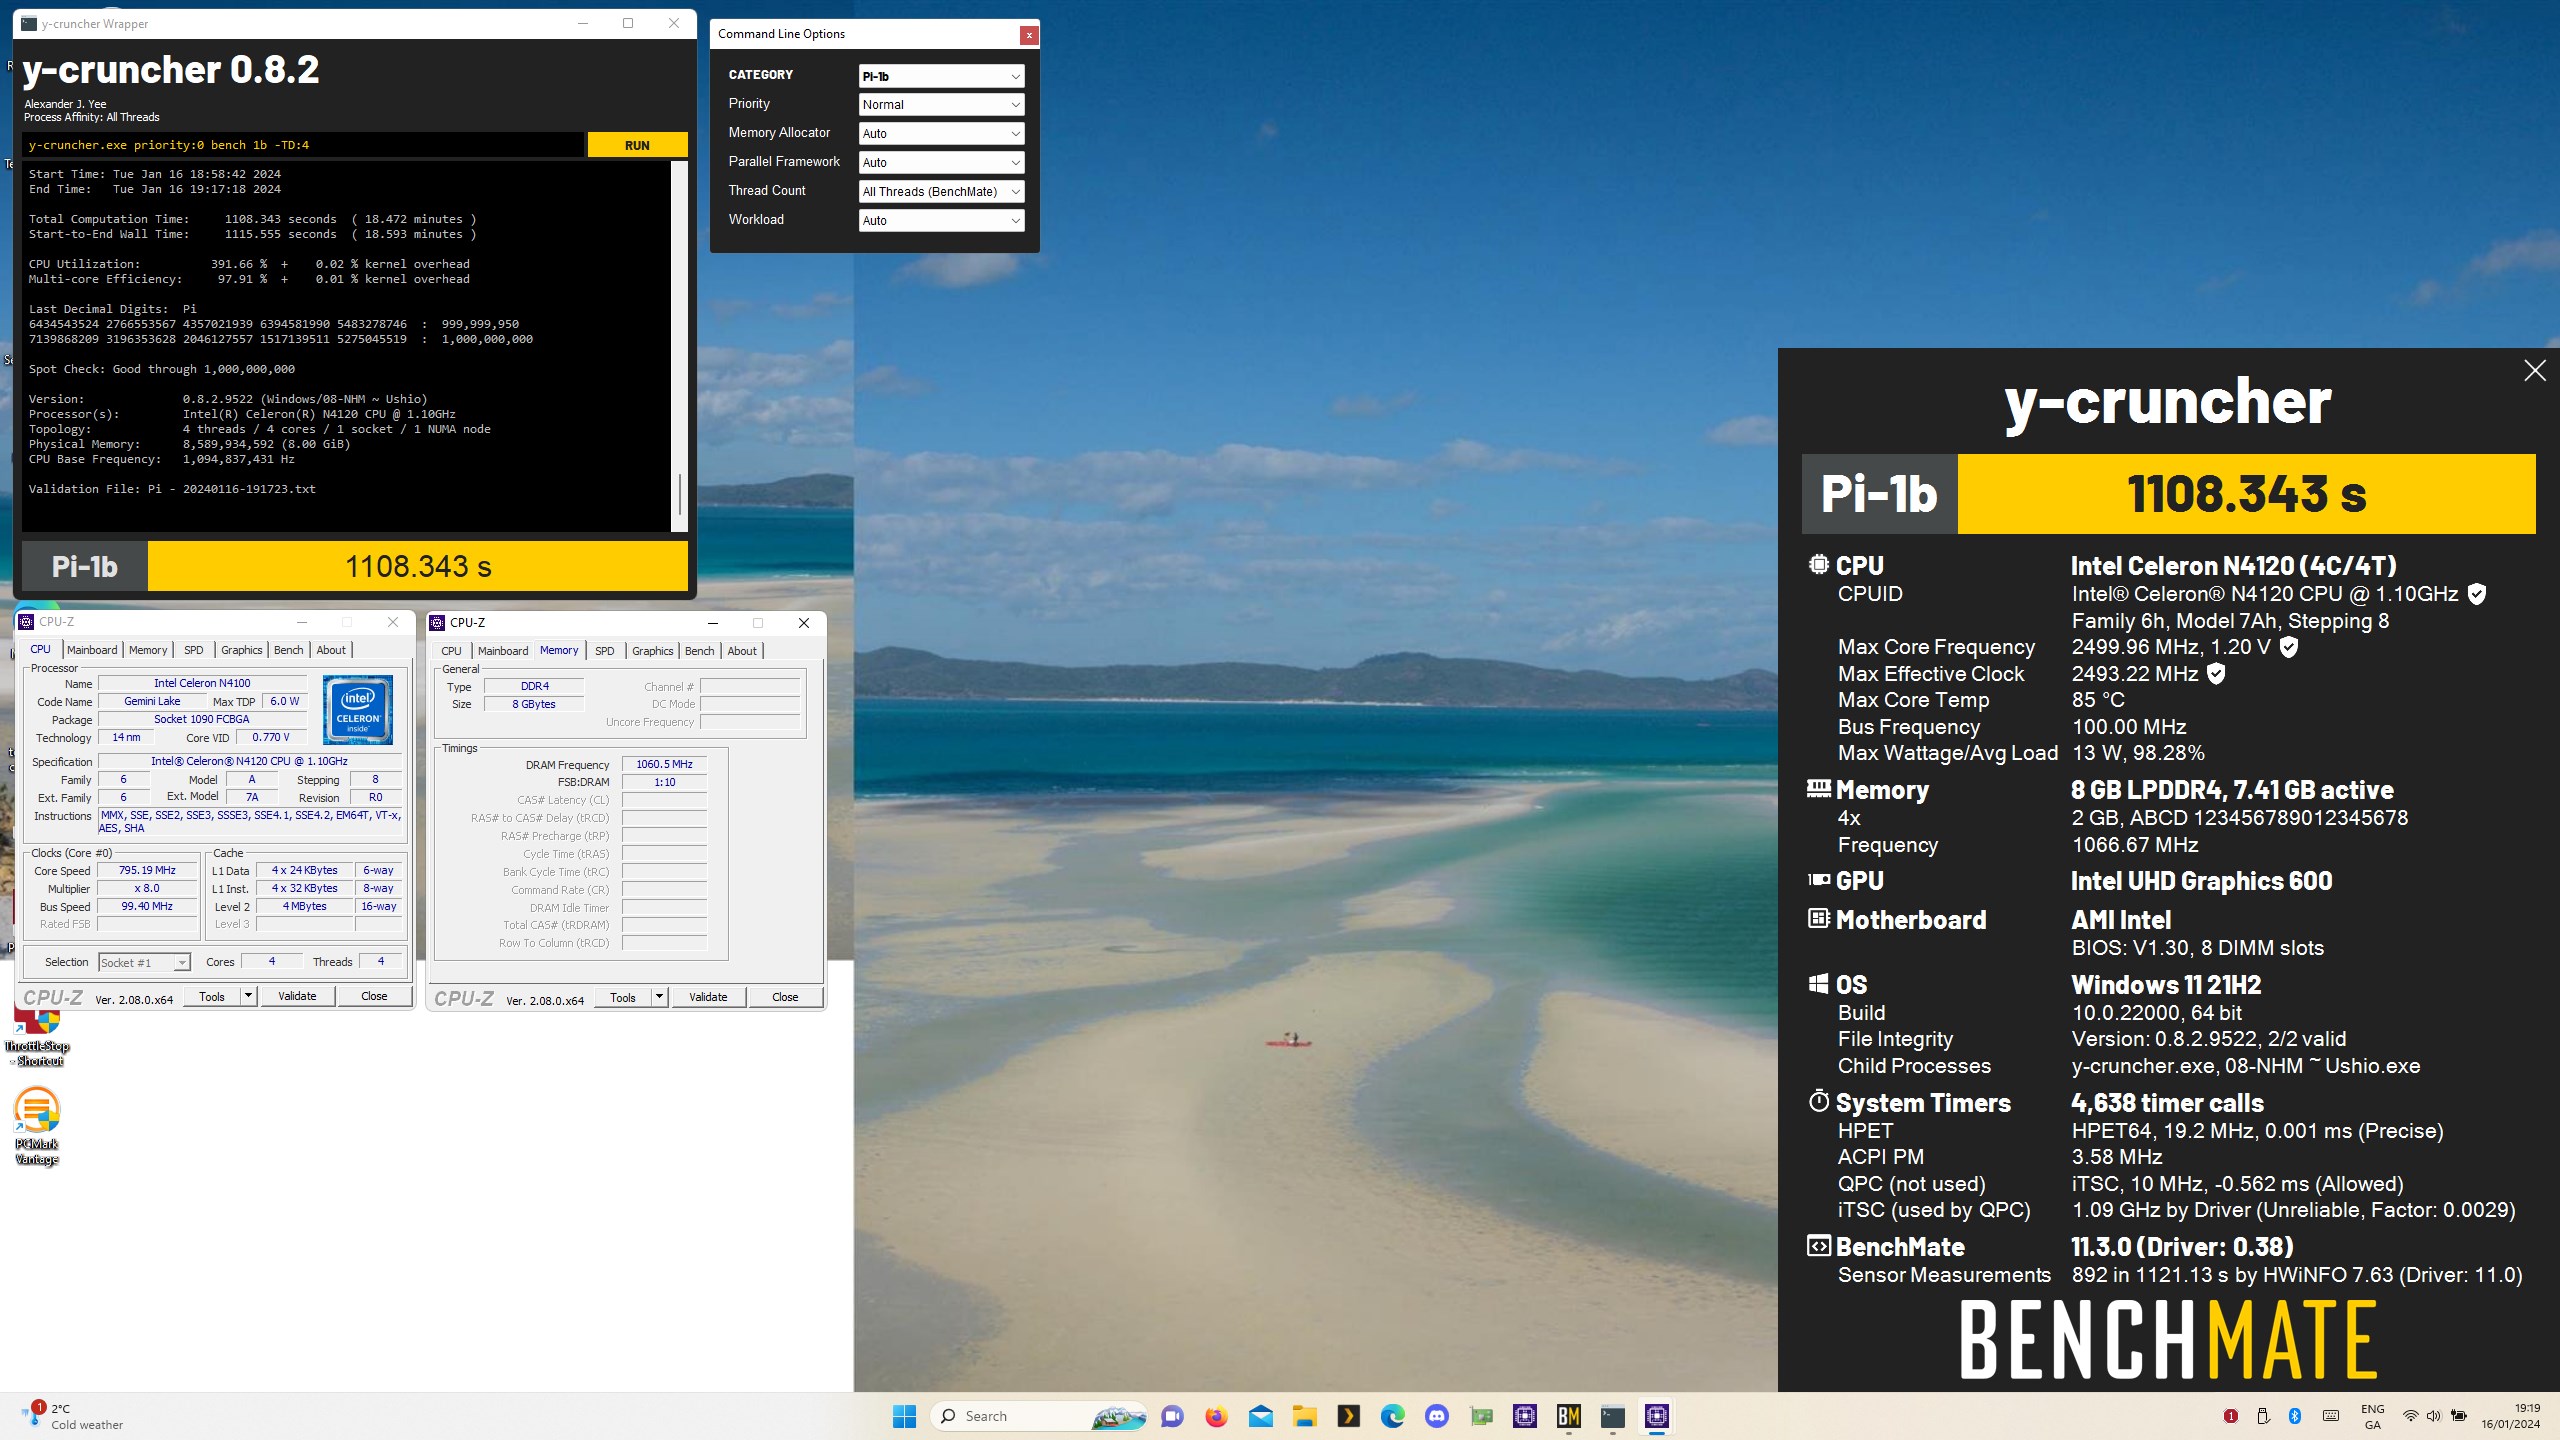
Task: Click the Wi-Fi network tray icon
Action: tap(2410, 1416)
